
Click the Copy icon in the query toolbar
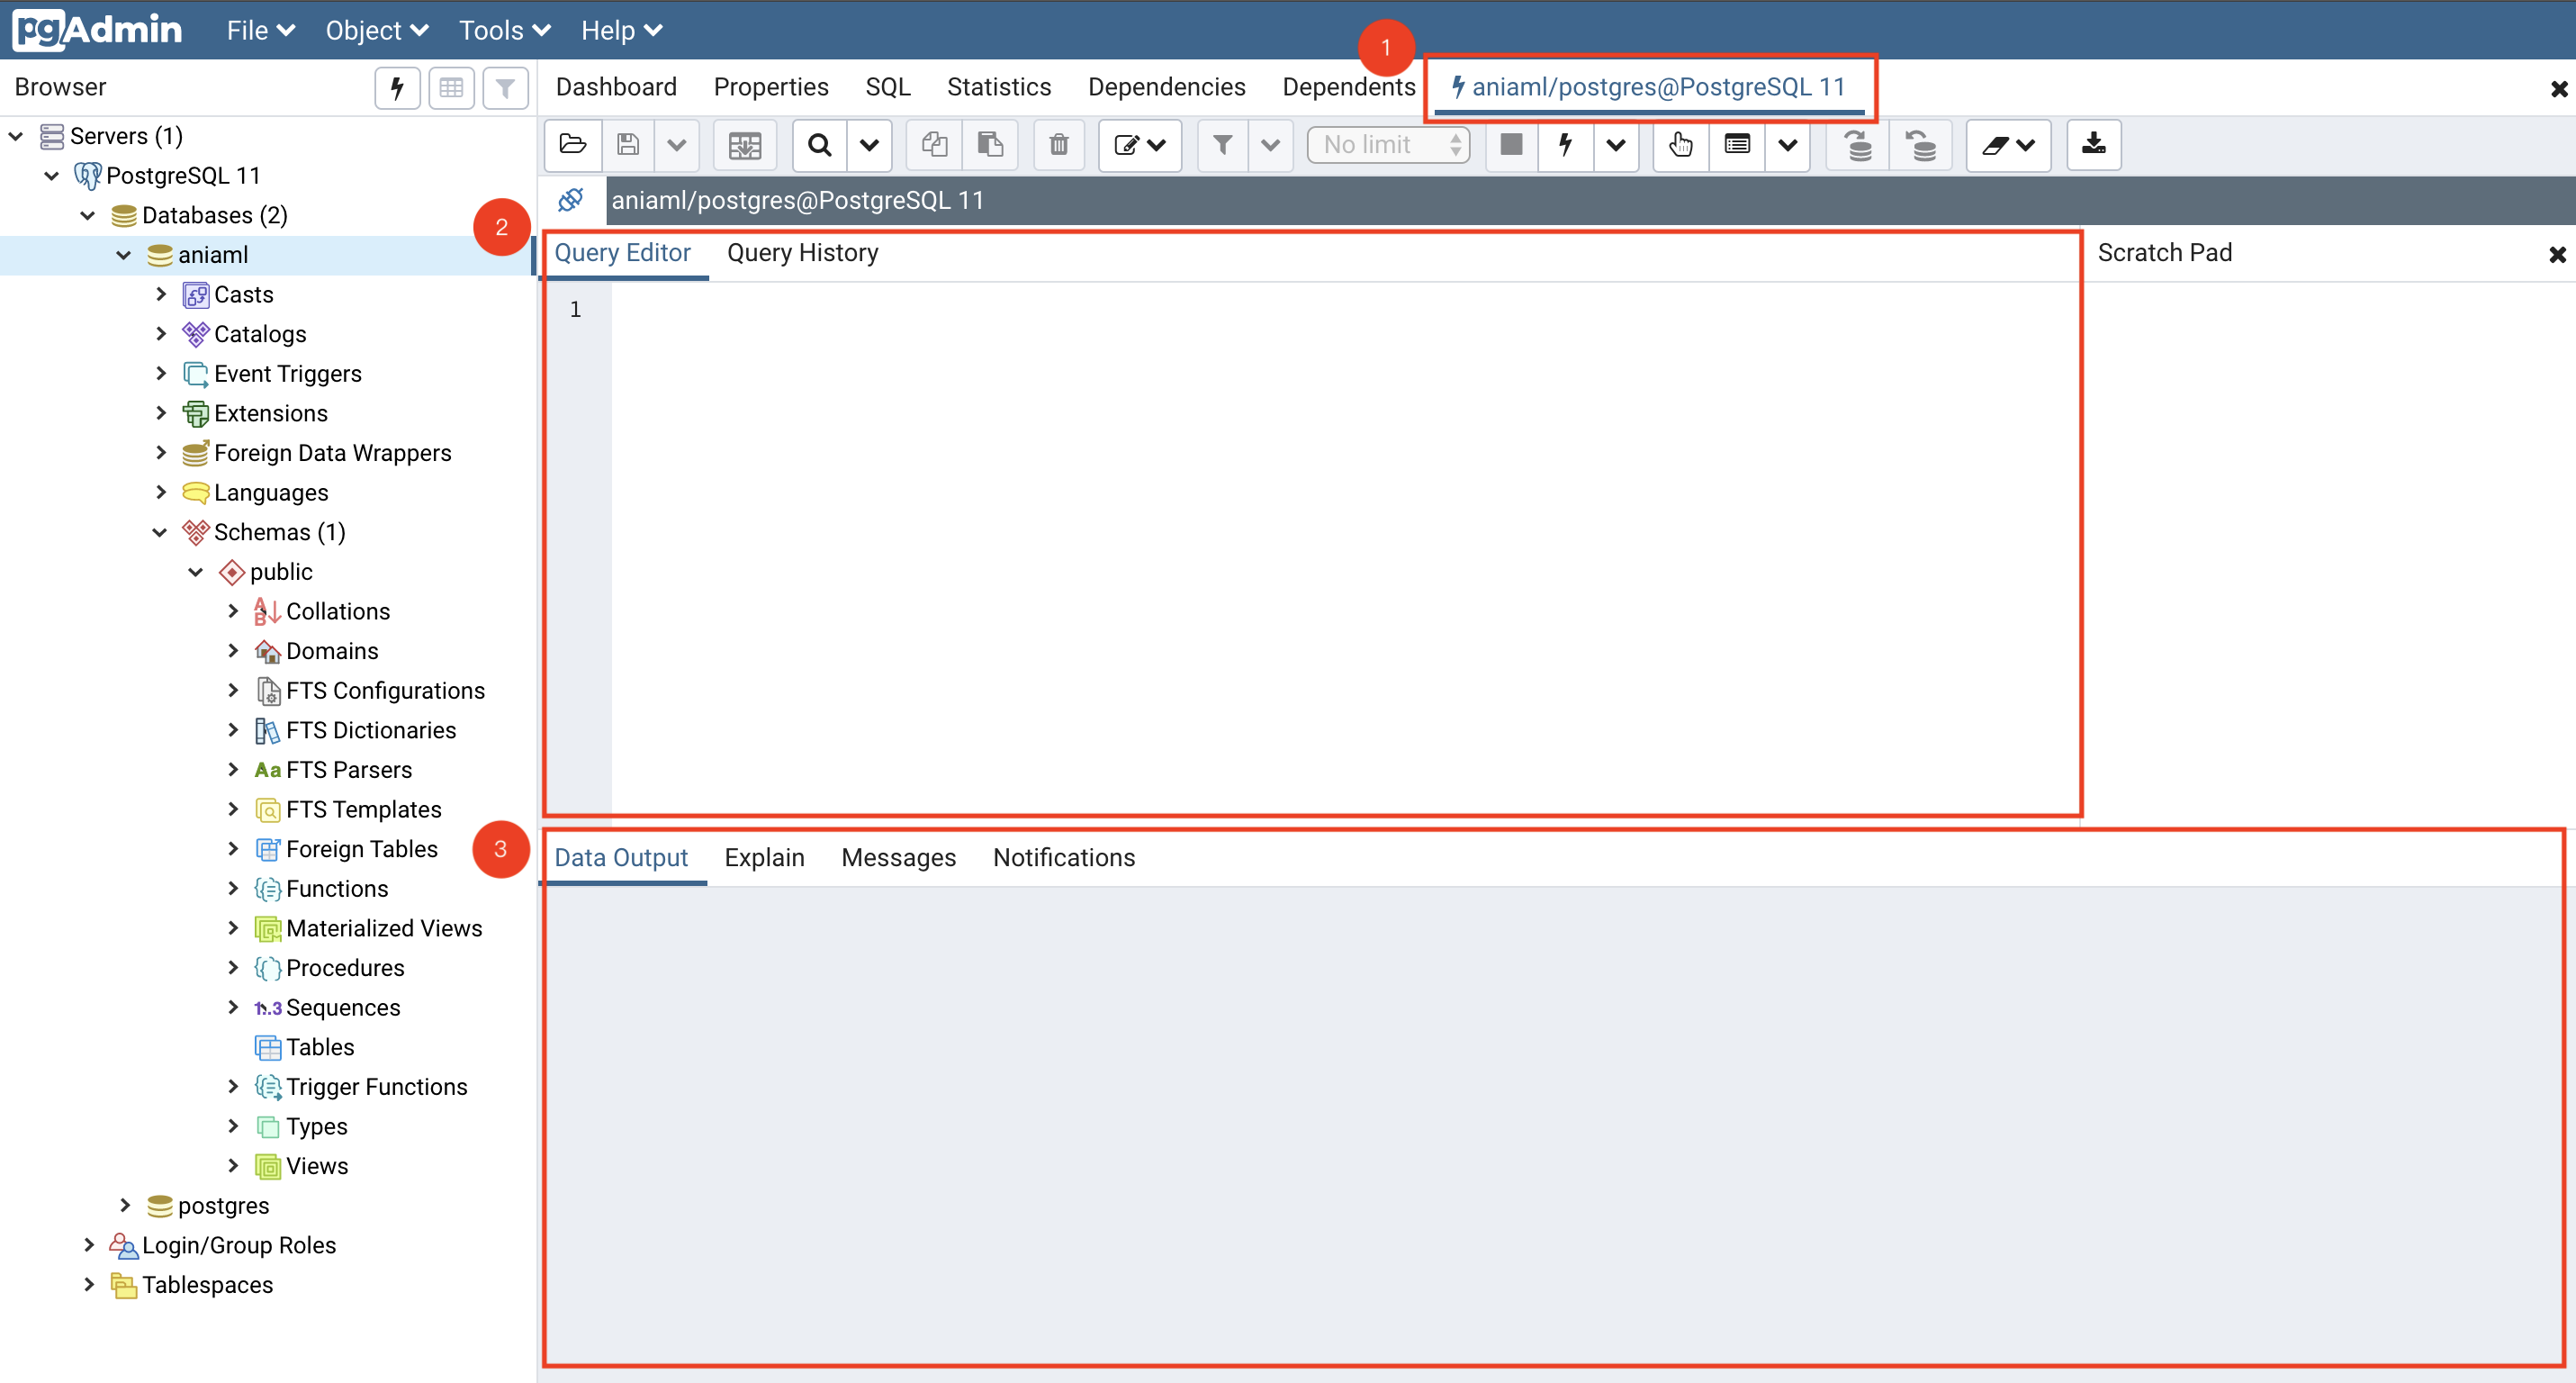point(934,145)
